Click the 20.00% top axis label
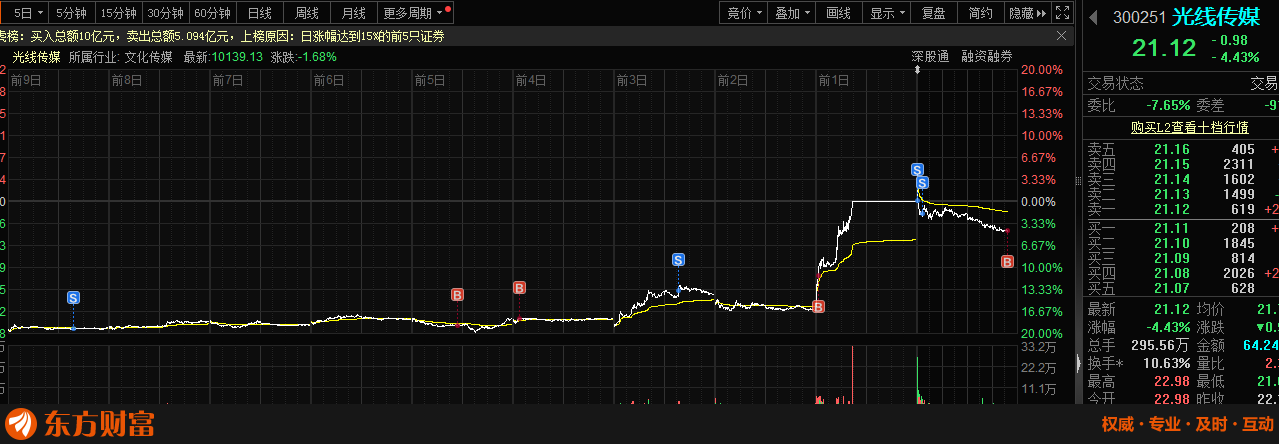This screenshot has width=1279, height=444. (x=1042, y=70)
